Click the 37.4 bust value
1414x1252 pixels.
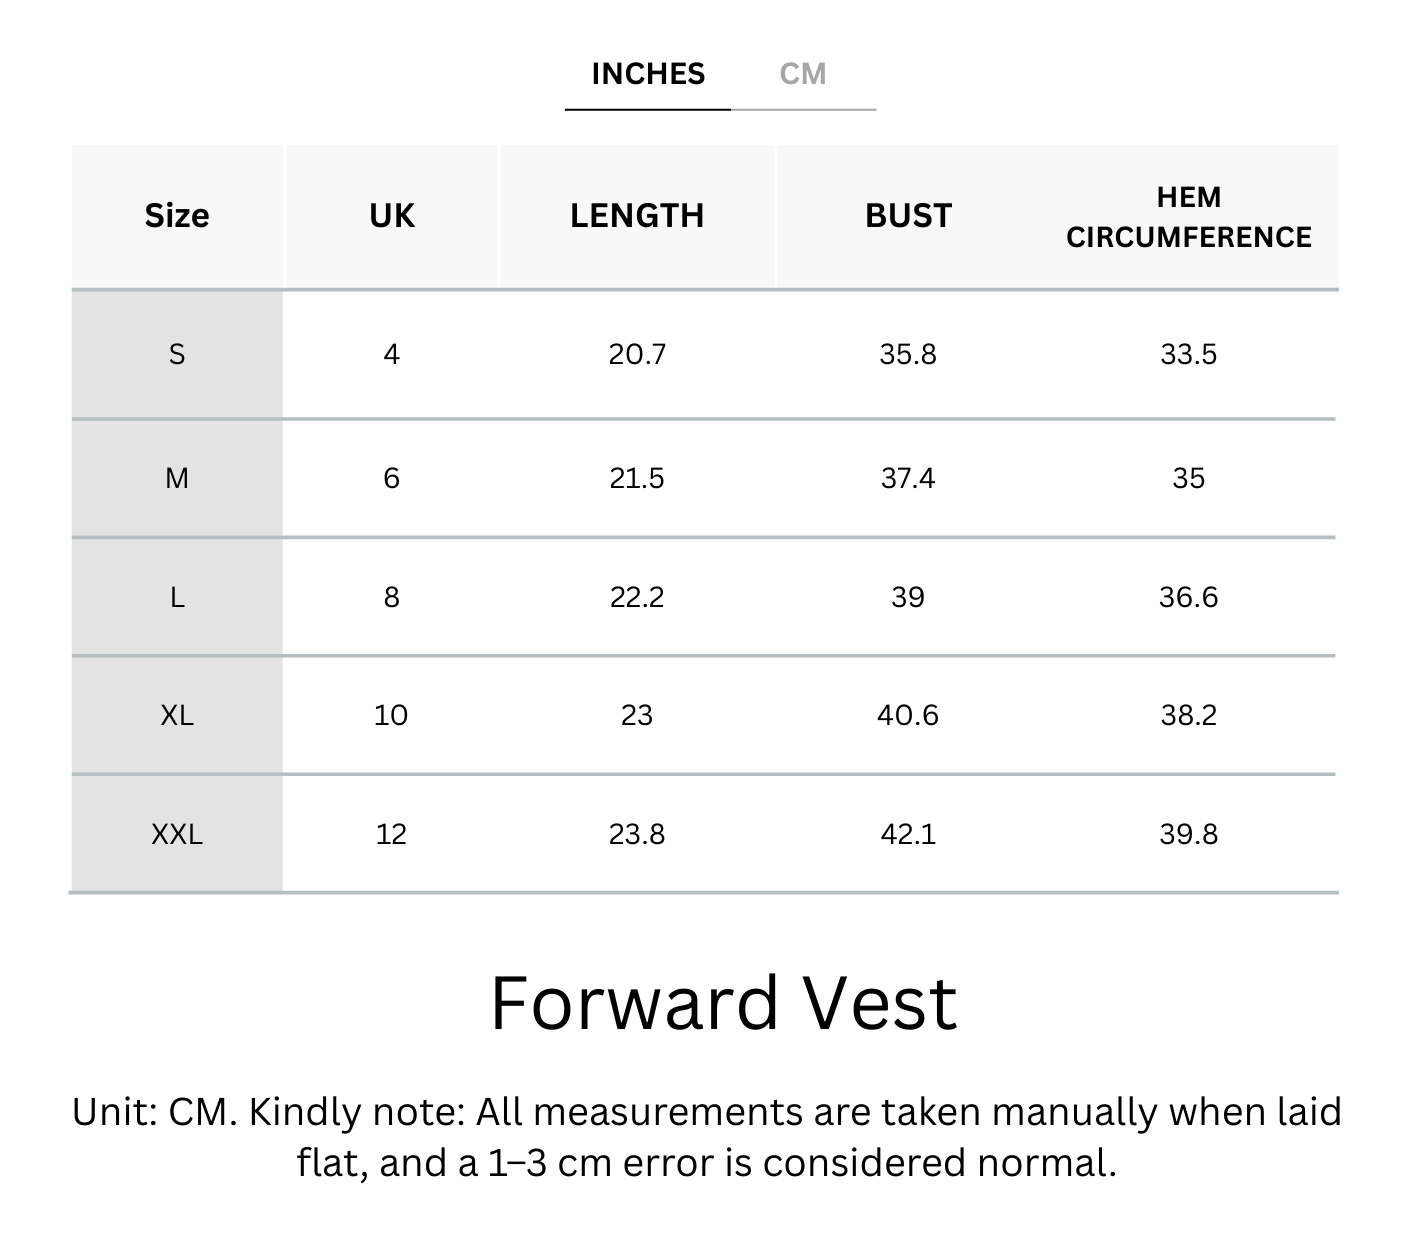pos(908,478)
